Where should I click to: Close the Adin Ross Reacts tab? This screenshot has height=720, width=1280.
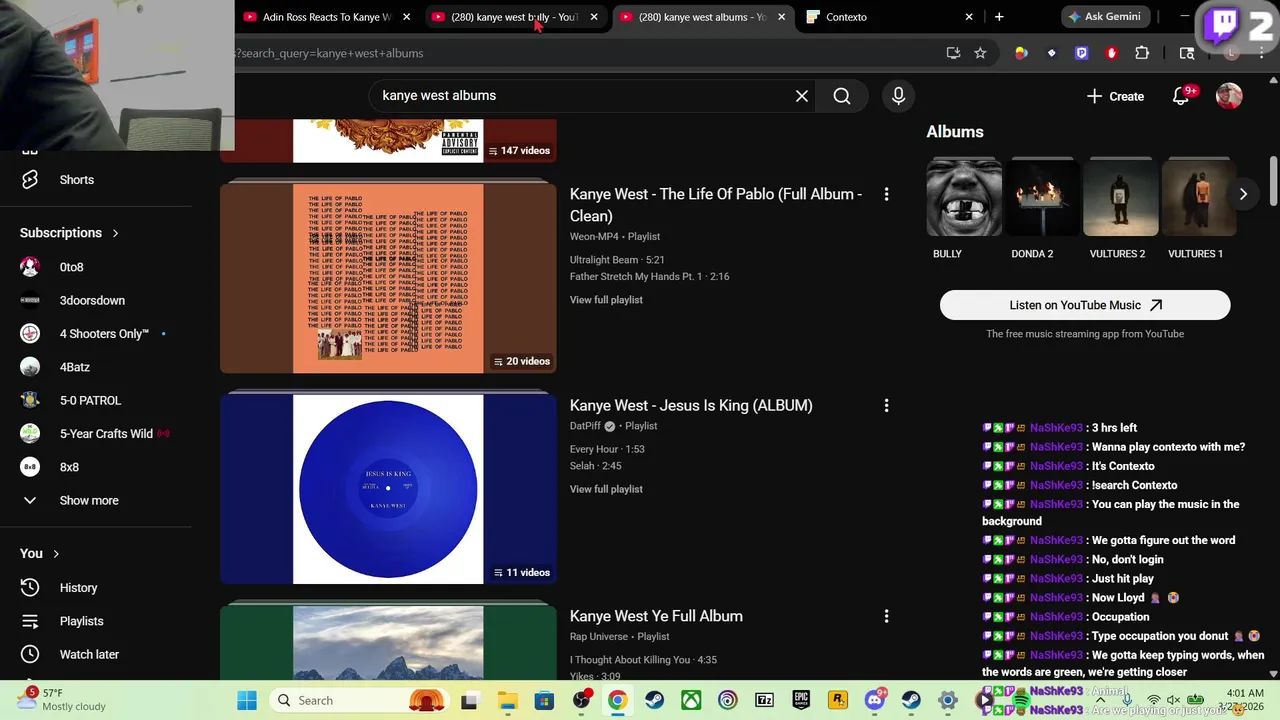[406, 17]
